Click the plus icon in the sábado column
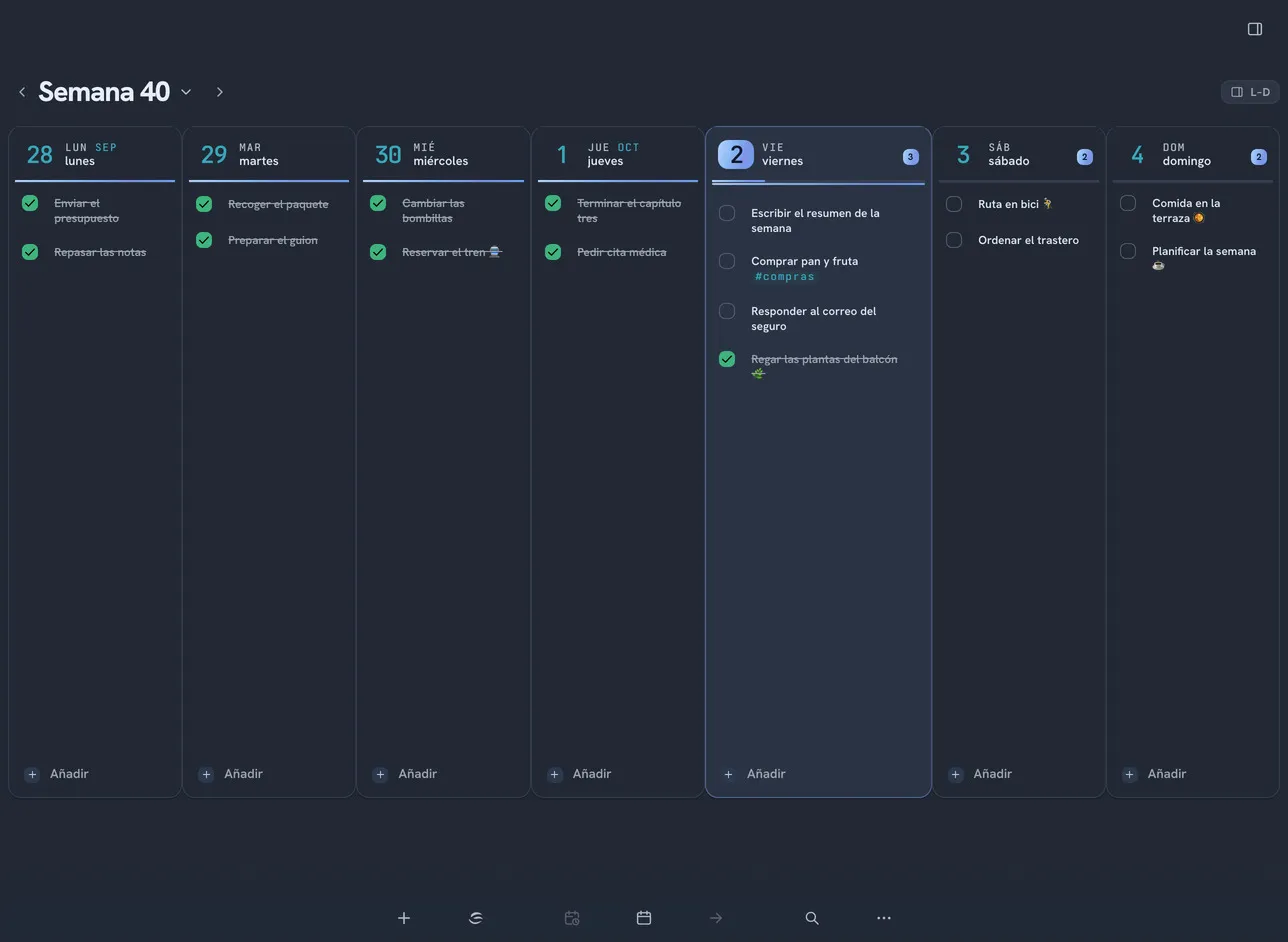 (956, 774)
